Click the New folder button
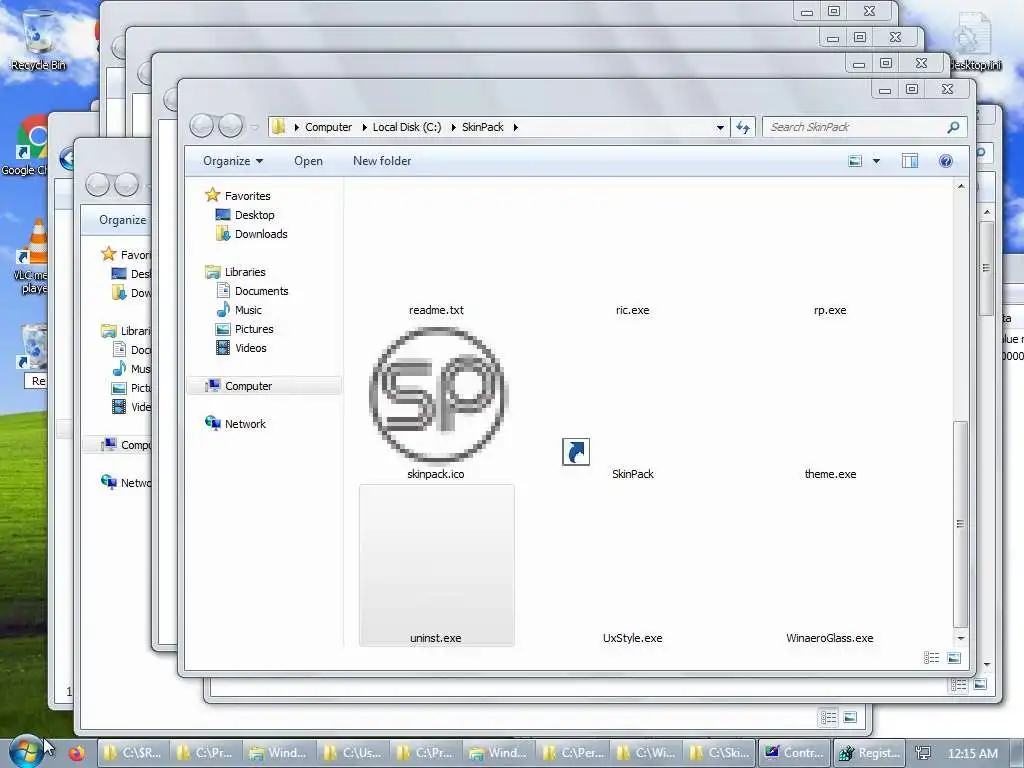The height and width of the screenshot is (768, 1024). pos(382,161)
